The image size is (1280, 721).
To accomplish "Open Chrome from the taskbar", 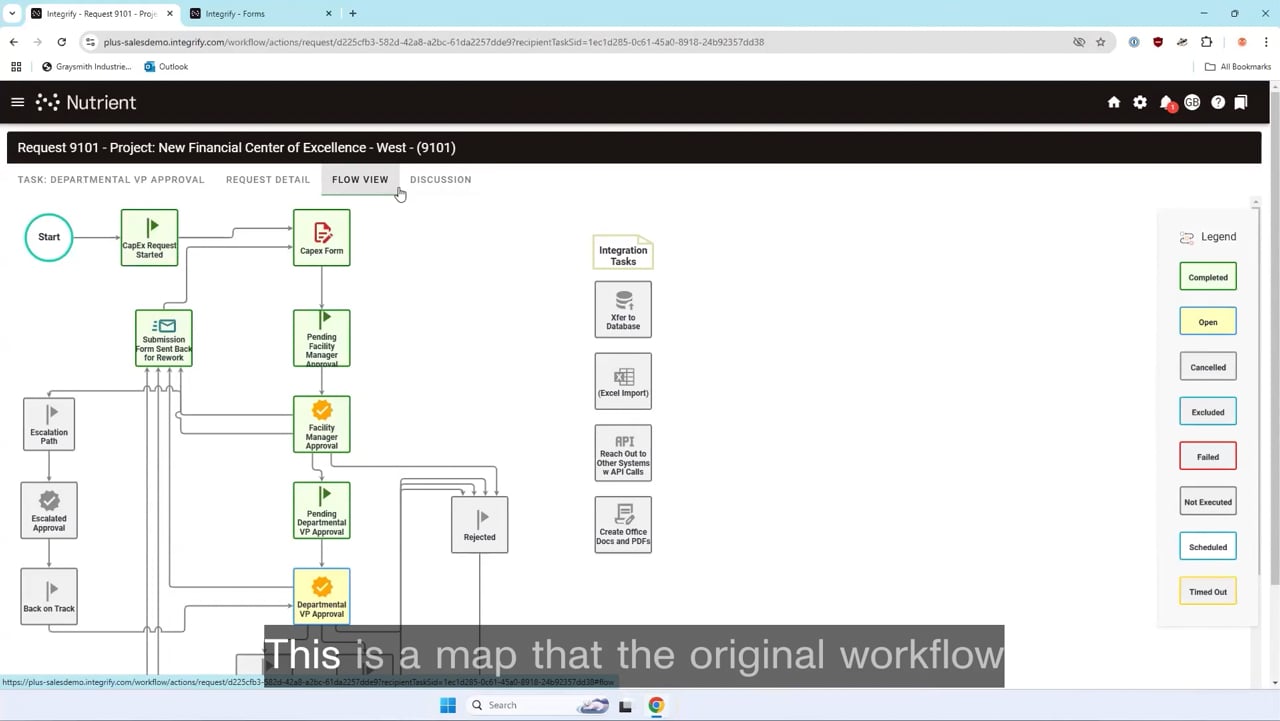I will [x=656, y=705].
